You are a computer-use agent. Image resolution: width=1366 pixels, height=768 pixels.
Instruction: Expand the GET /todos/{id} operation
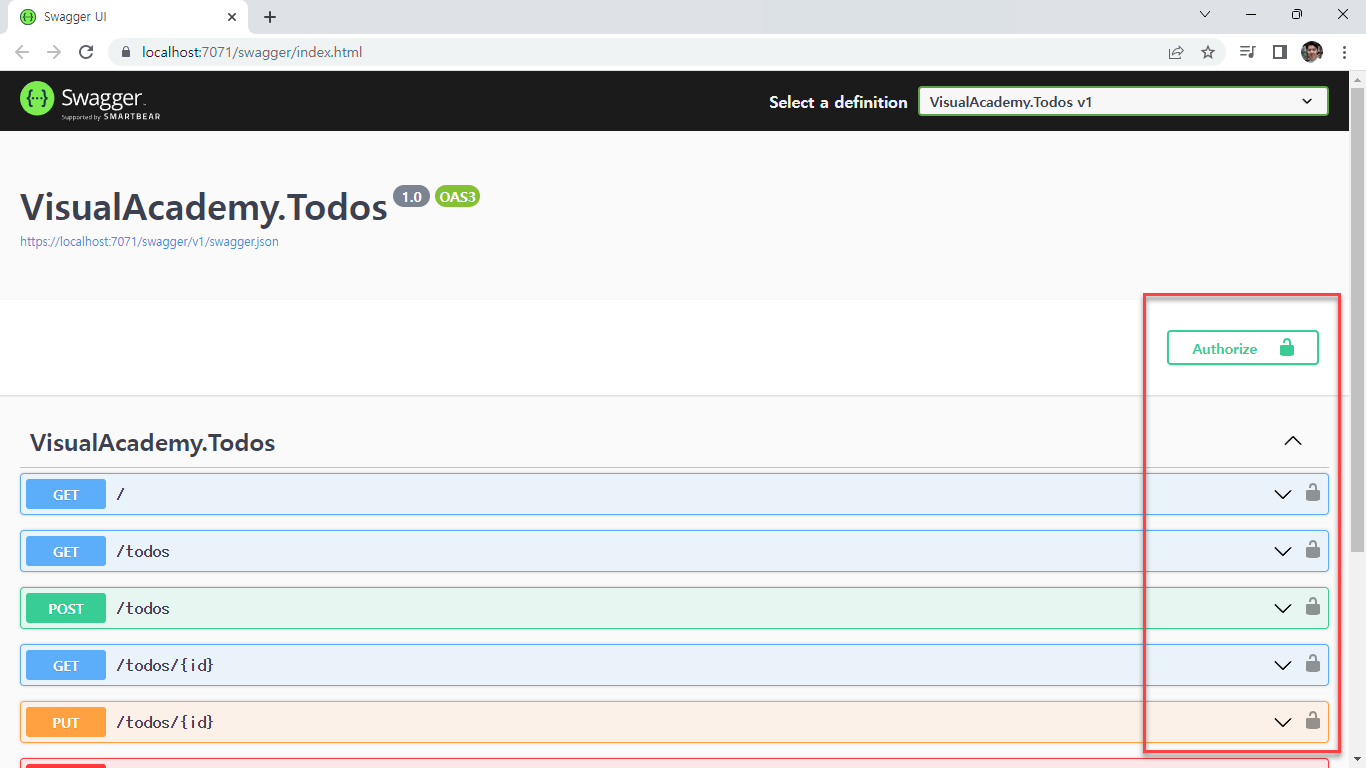click(x=1282, y=665)
